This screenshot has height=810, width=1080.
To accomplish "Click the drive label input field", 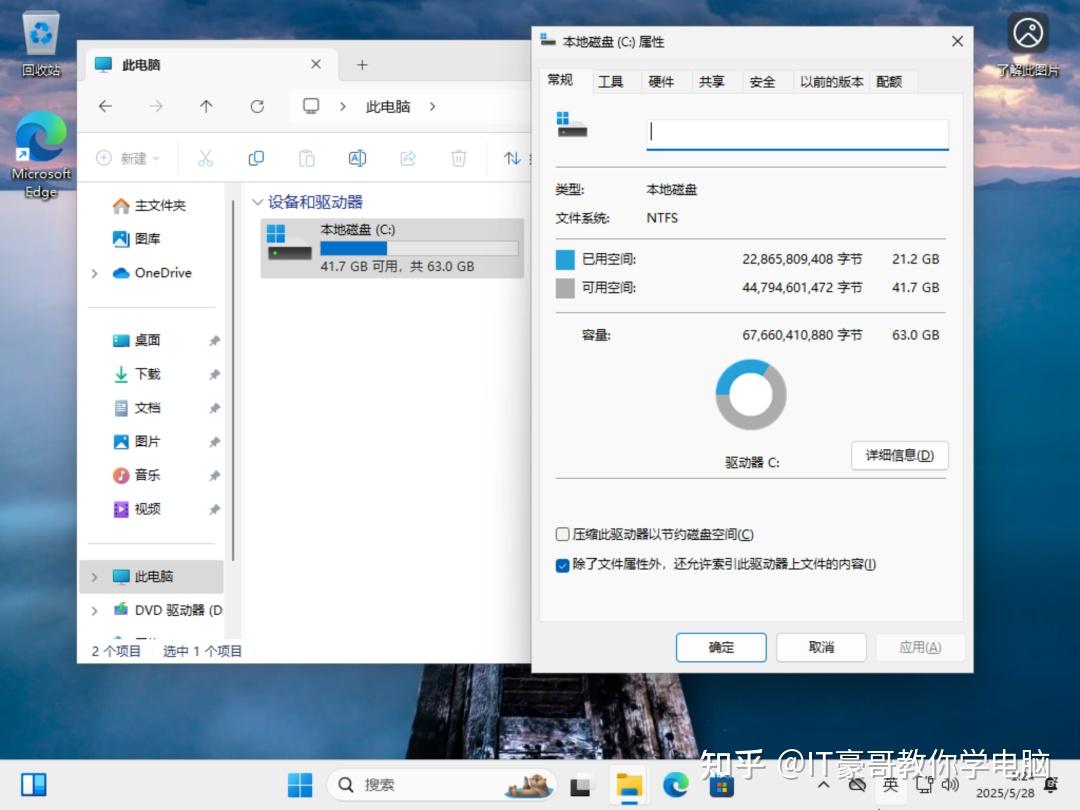I will (796, 132).
